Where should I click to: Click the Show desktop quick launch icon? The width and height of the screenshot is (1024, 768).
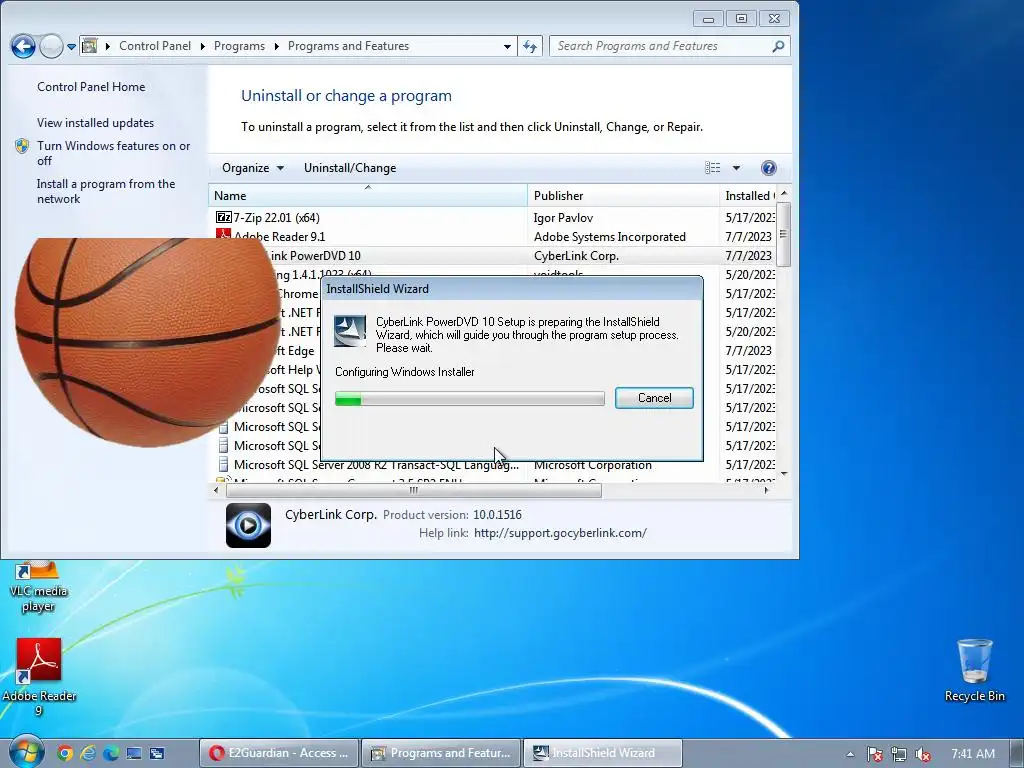coord(134,754)
